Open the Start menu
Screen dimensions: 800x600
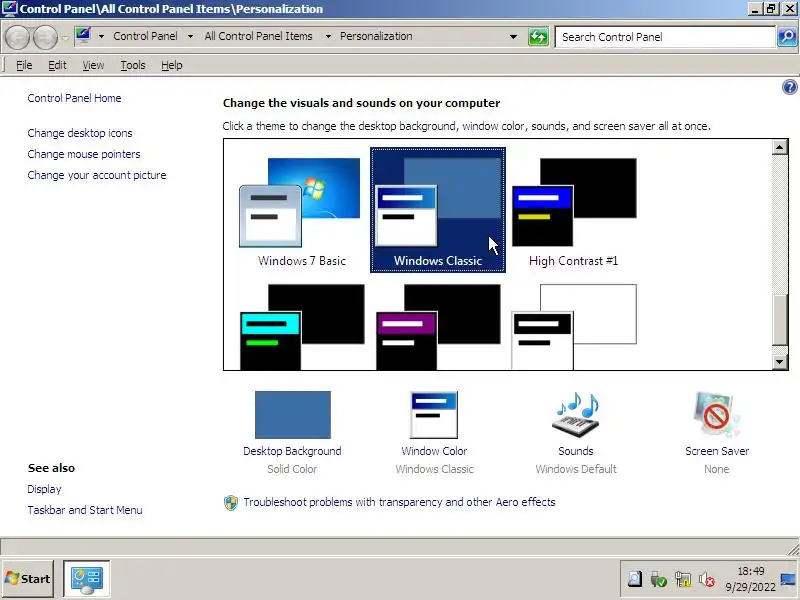(x=28, y=579)
